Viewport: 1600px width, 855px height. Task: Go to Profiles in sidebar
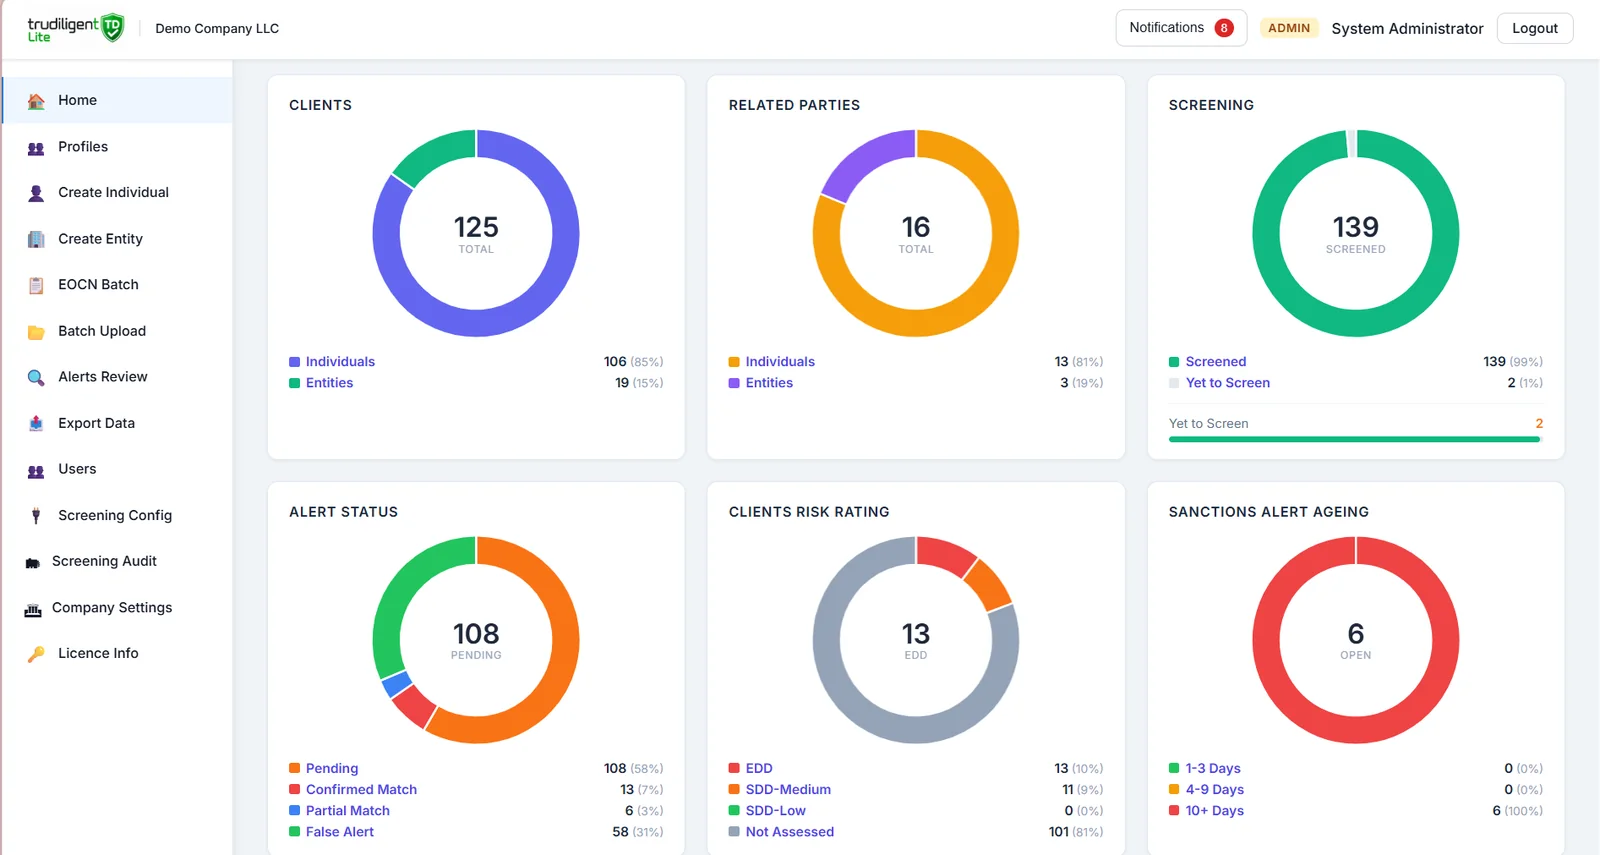pos(118,147)
